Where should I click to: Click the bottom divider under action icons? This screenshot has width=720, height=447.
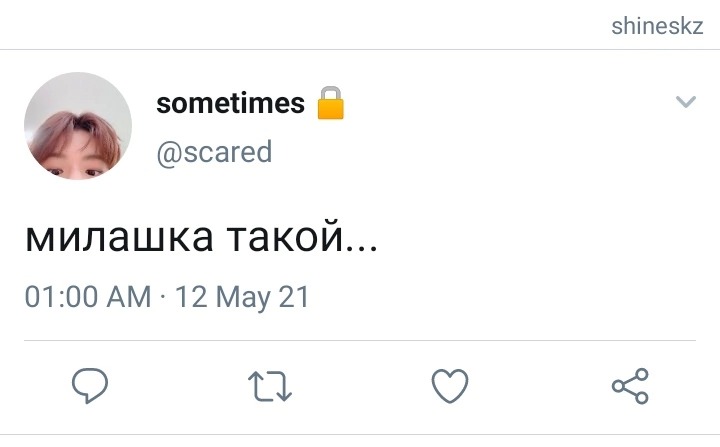(360, 435)
